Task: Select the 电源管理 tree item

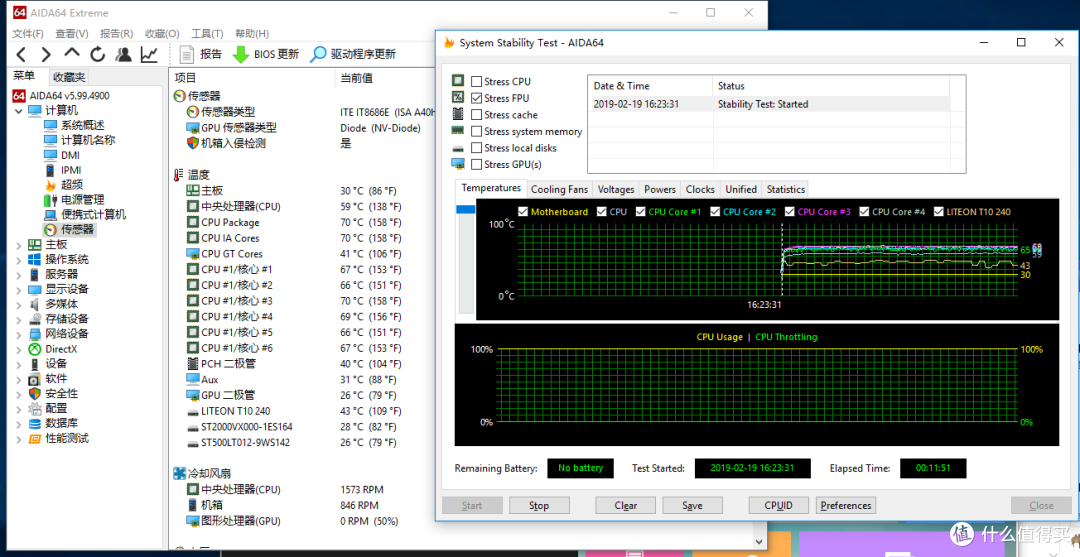Action: (74, 200)
